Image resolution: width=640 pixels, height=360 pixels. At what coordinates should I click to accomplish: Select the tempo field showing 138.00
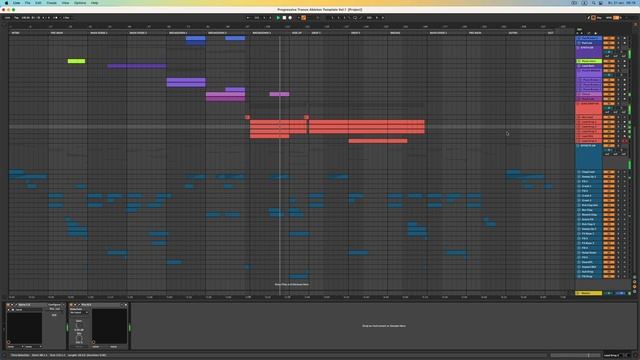[25, 18]
